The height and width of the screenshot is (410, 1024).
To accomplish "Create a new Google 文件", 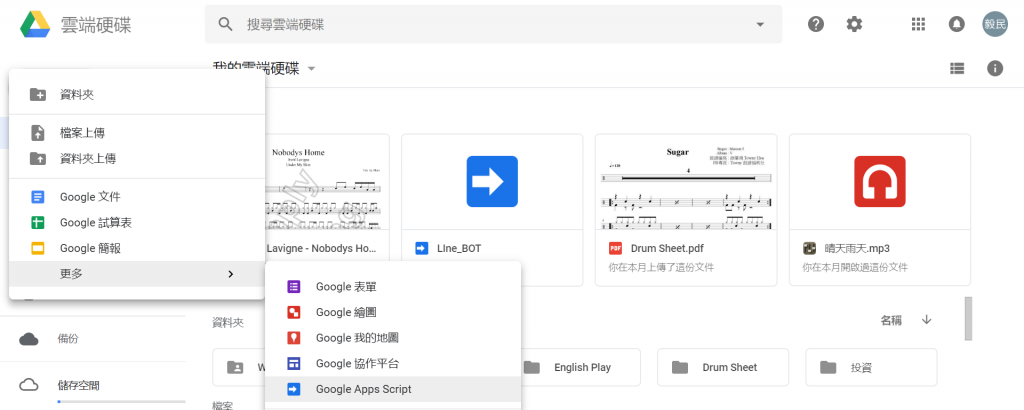I will pyautogui.click(x=136, y=197).
